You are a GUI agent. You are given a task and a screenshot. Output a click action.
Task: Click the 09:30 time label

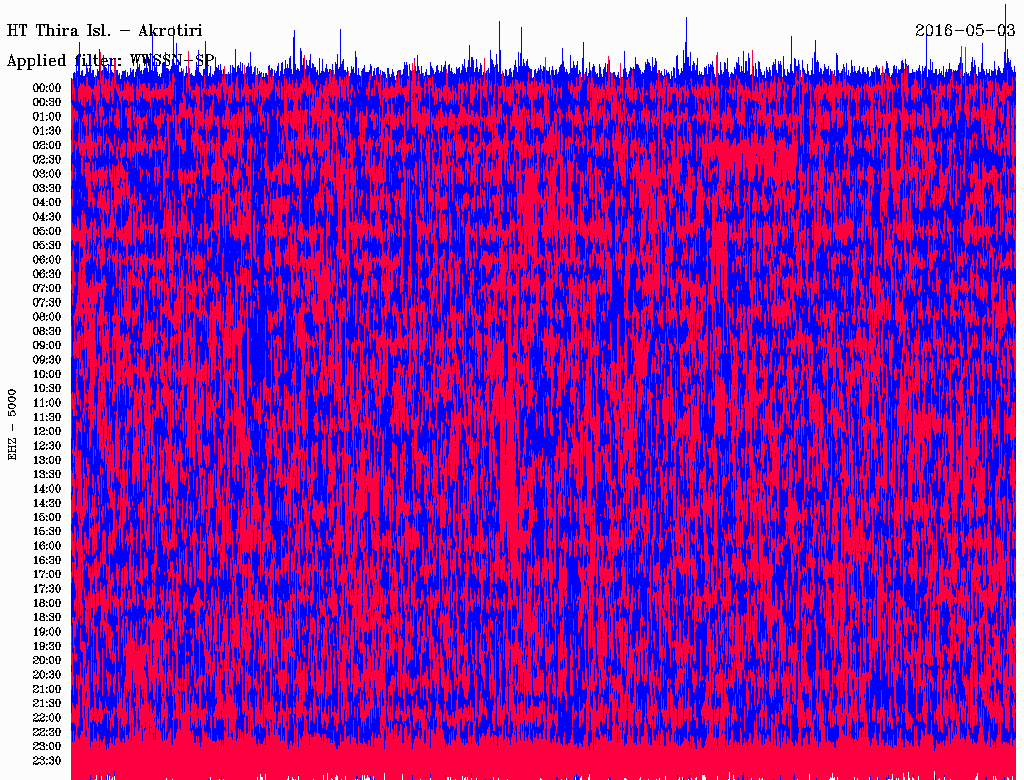coord(47,360)
